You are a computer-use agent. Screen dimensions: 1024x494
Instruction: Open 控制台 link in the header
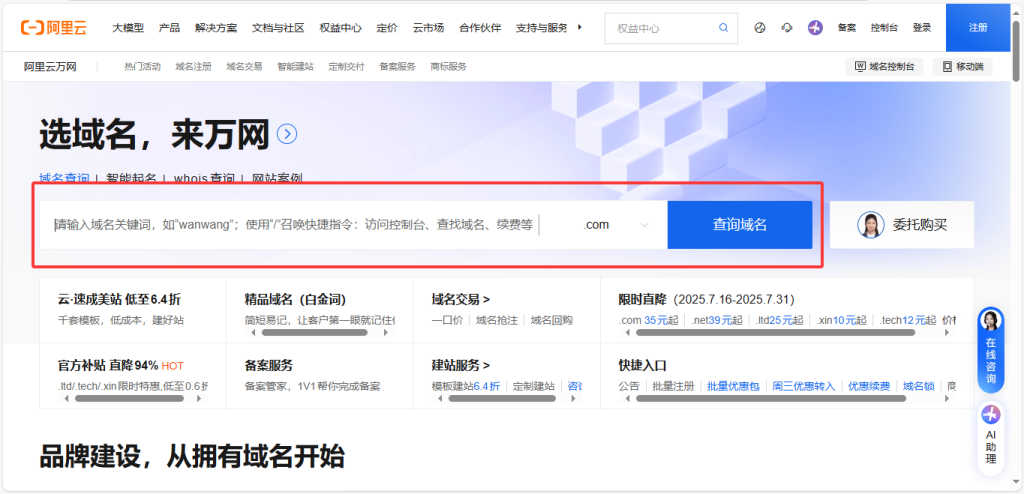click(x=884, y=27)
